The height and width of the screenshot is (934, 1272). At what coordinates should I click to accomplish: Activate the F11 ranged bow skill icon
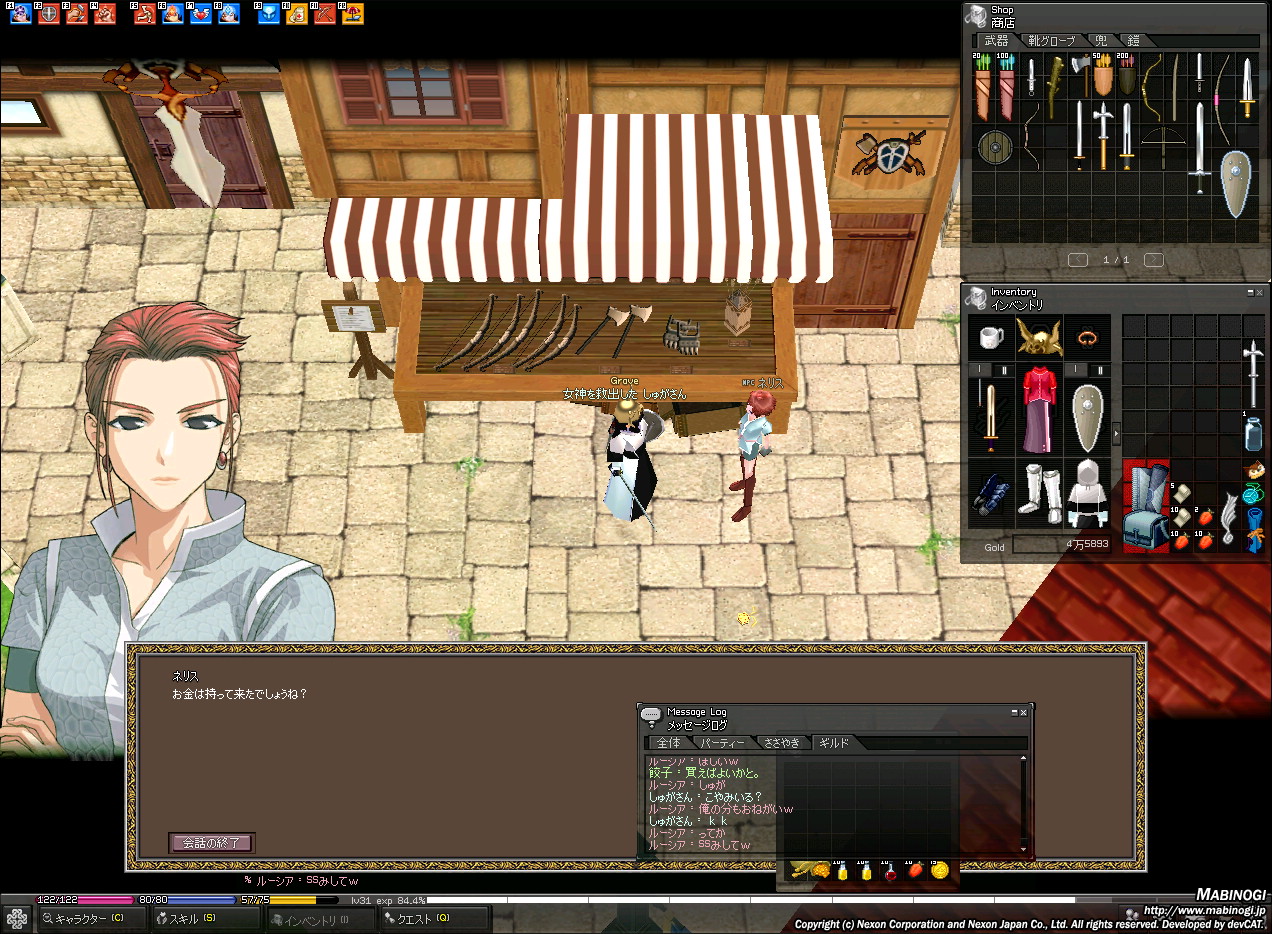coord(325,14)
